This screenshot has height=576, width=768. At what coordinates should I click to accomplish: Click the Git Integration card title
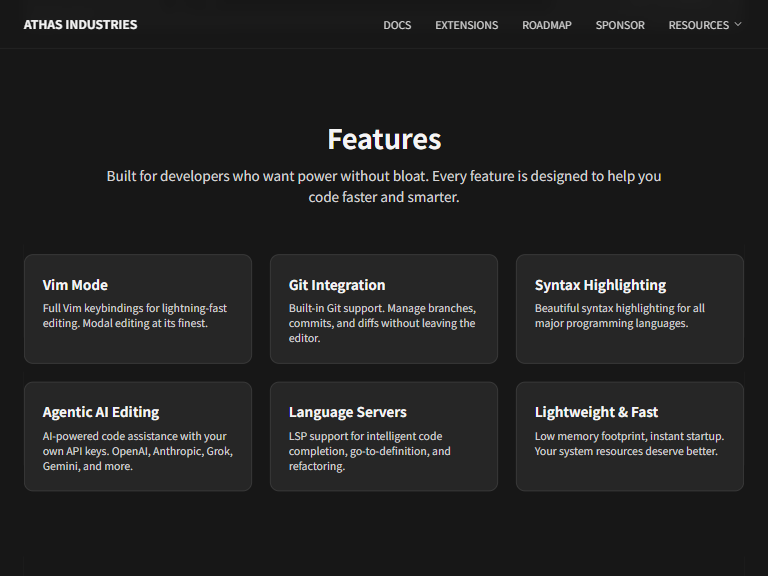337,285
